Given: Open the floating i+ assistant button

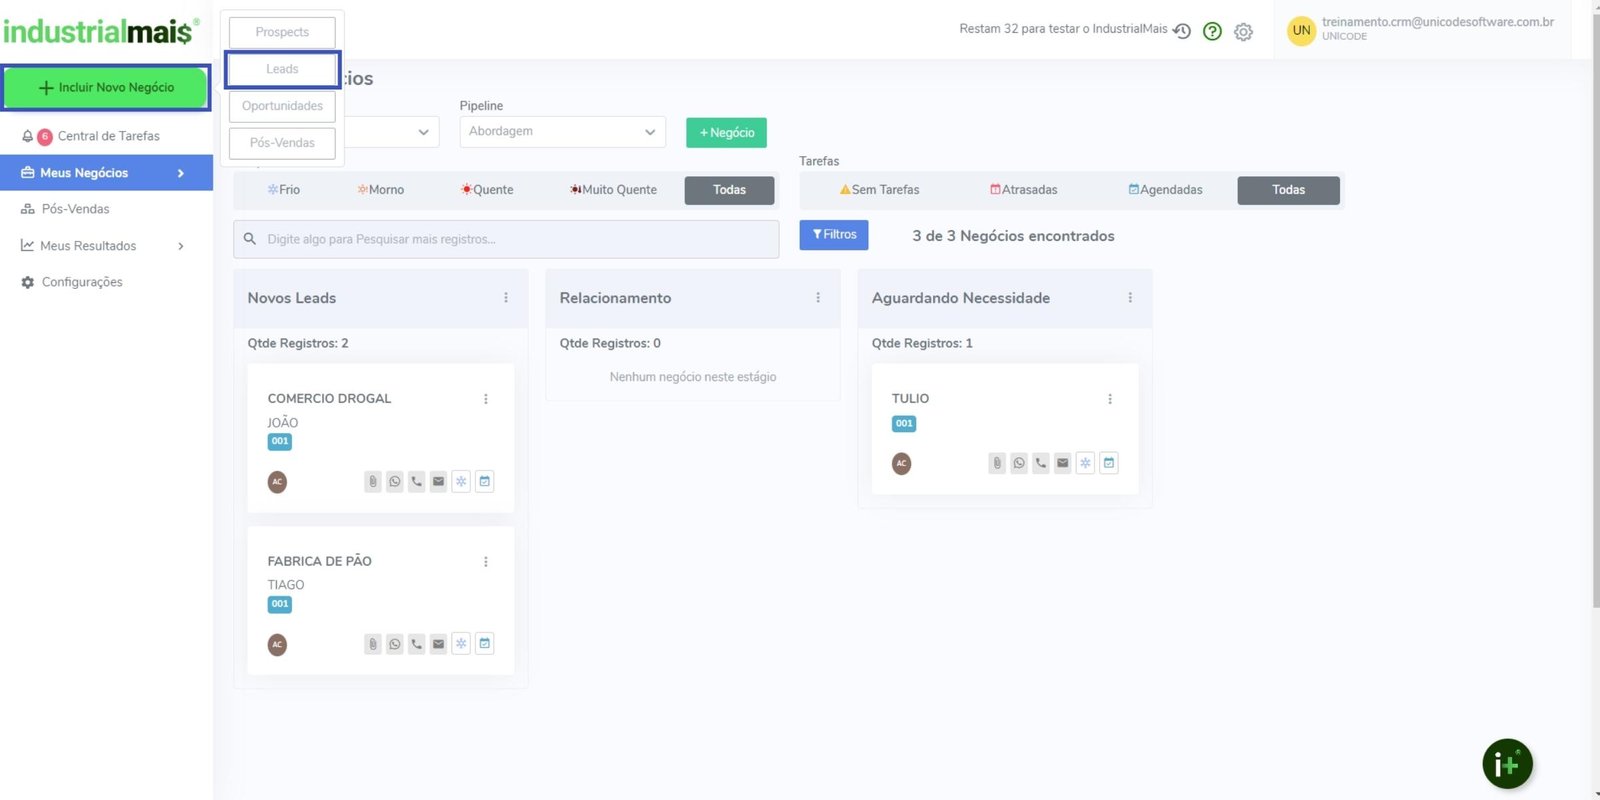Looking at the screenshot, I should (1507, 765).
